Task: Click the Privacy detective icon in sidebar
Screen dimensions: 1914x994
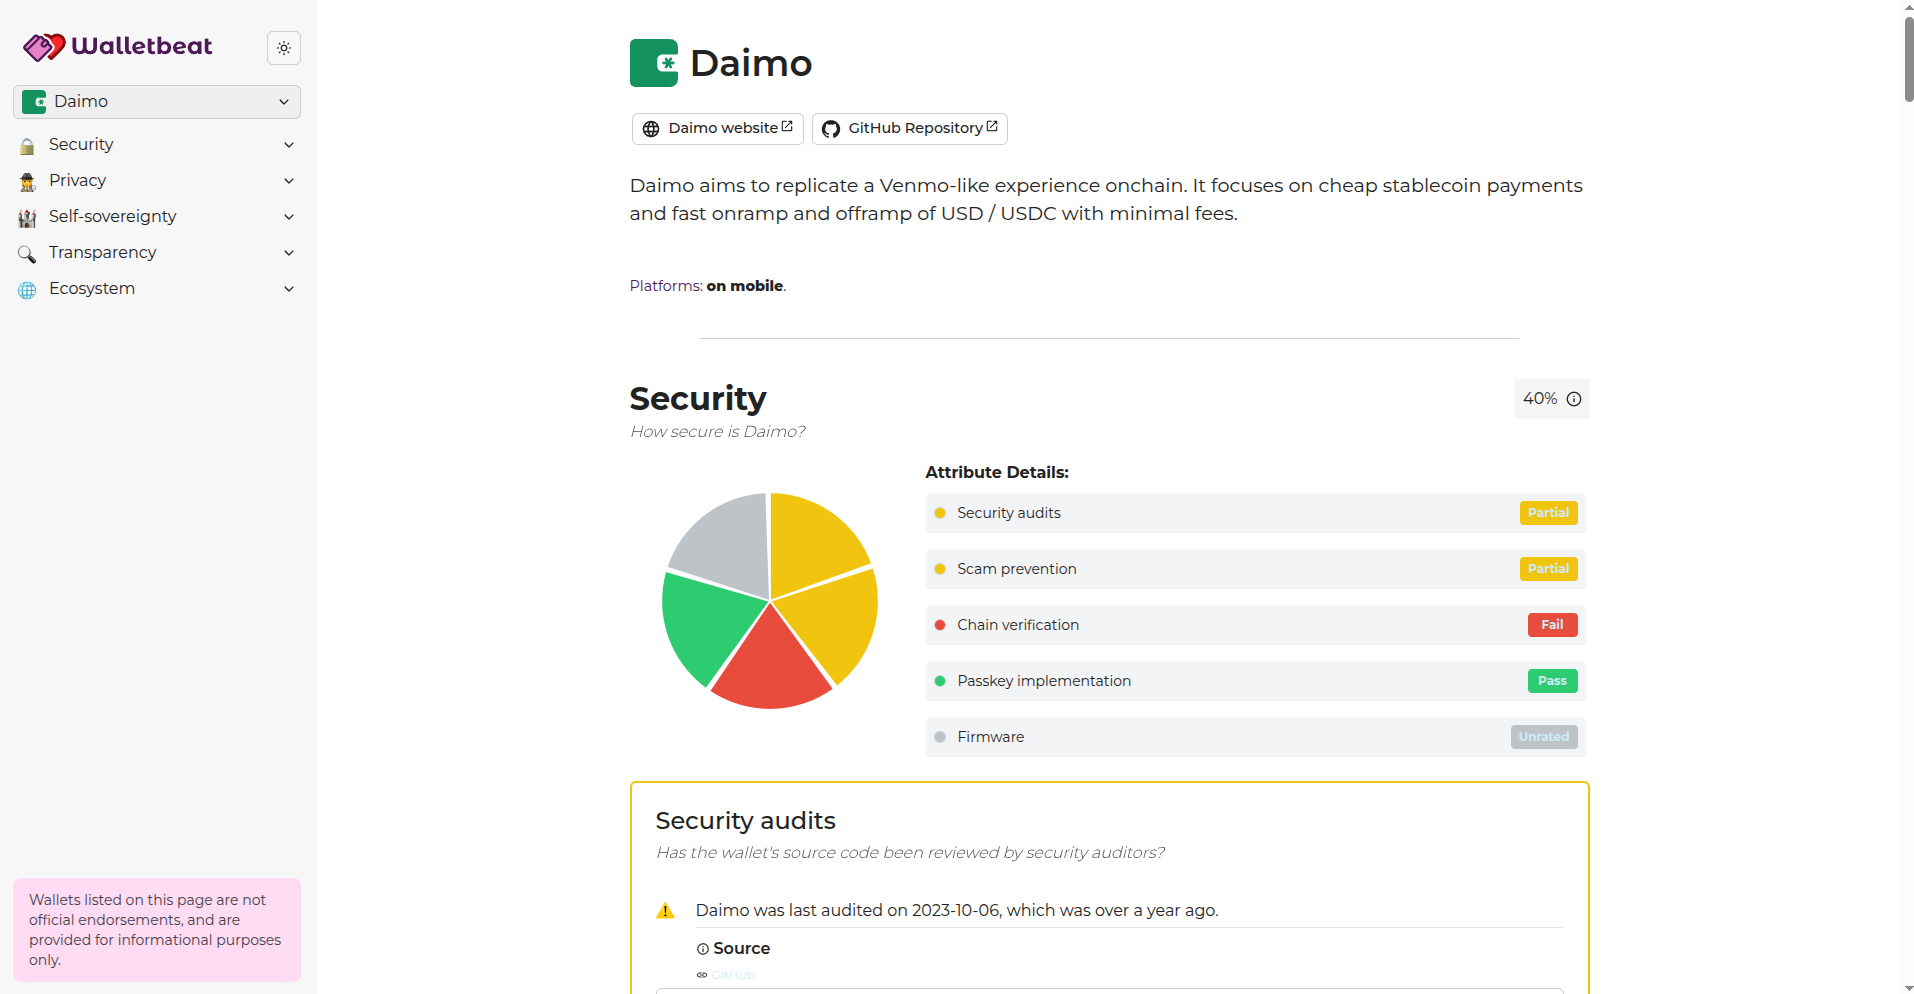Action: (x=27, y=182)
